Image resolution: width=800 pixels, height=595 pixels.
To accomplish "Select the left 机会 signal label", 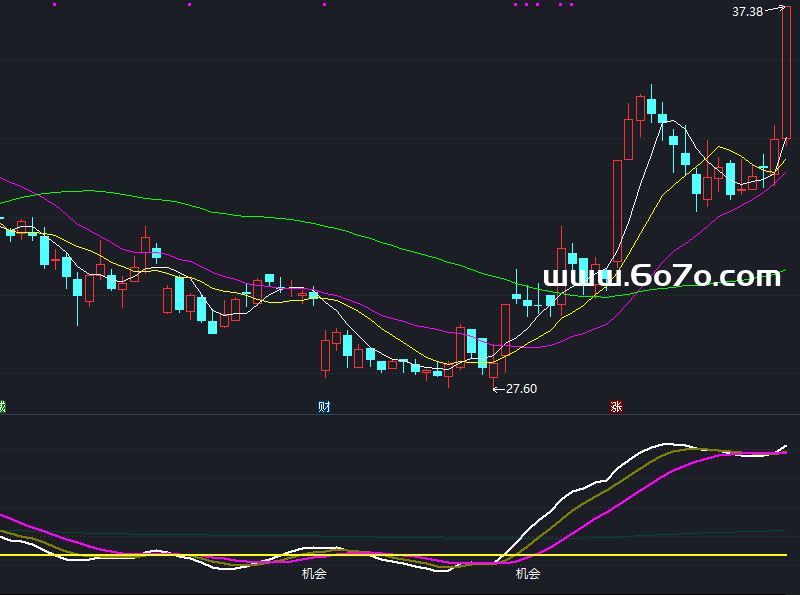I will [x=315, y=574].
